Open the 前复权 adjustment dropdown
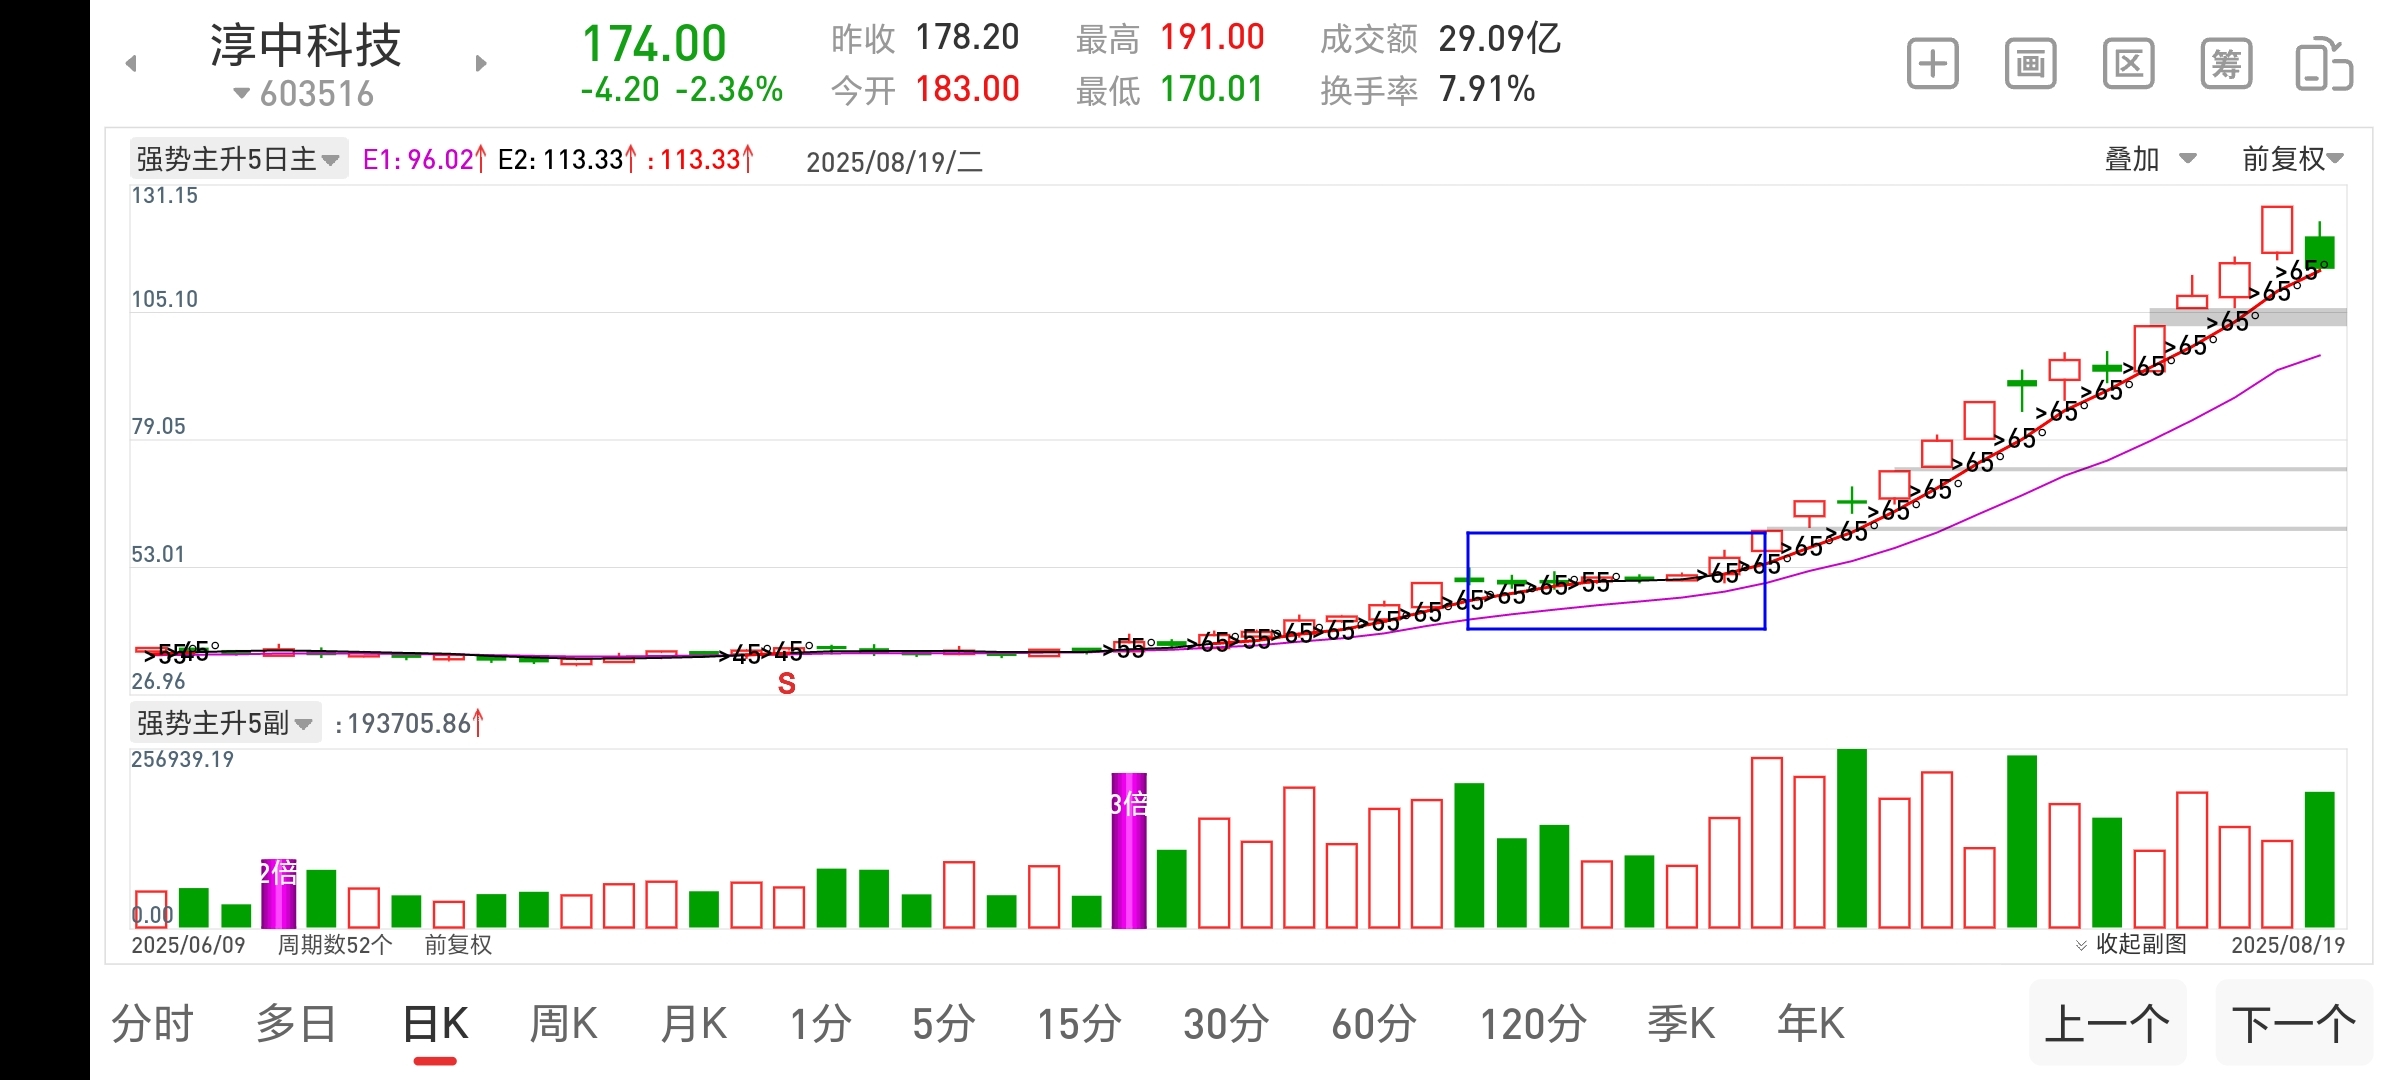 2292,159
